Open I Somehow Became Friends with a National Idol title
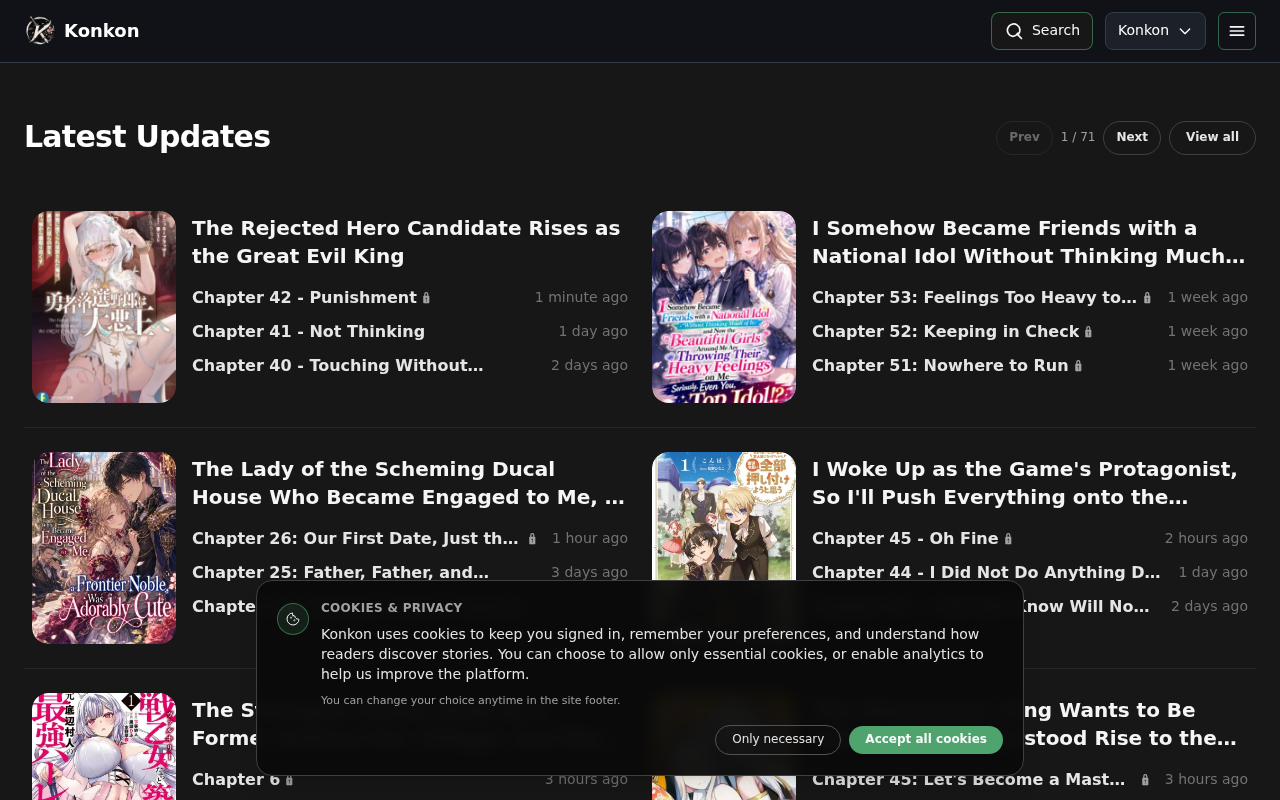Image resolution: width=1280 pixels, height=800 pixels. pyautogui.click(x=1028, y=242)
